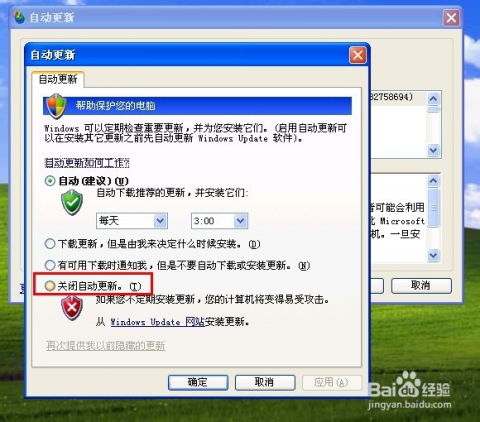480x422 pixels.
Task: Click 取消 button in front dialog
Action: 265,382
